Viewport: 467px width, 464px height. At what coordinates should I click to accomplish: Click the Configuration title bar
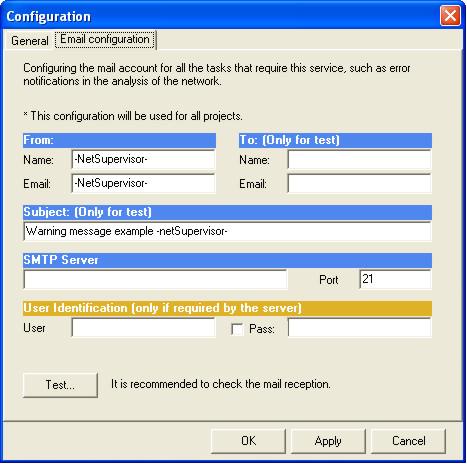pyautogui.click(x=220, y=16)
